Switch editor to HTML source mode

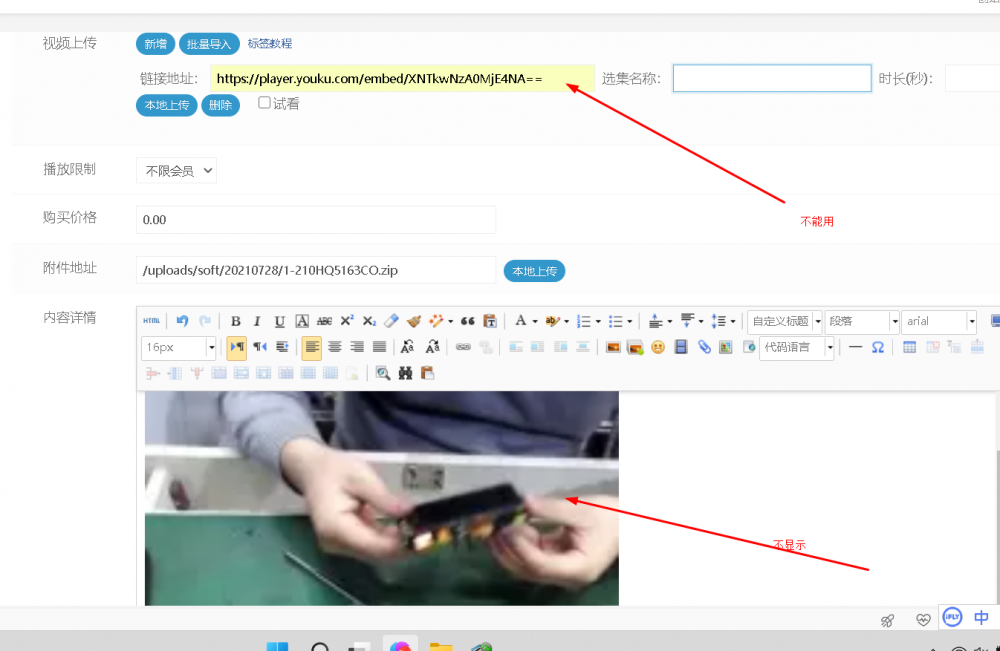[x=151, y=321]
